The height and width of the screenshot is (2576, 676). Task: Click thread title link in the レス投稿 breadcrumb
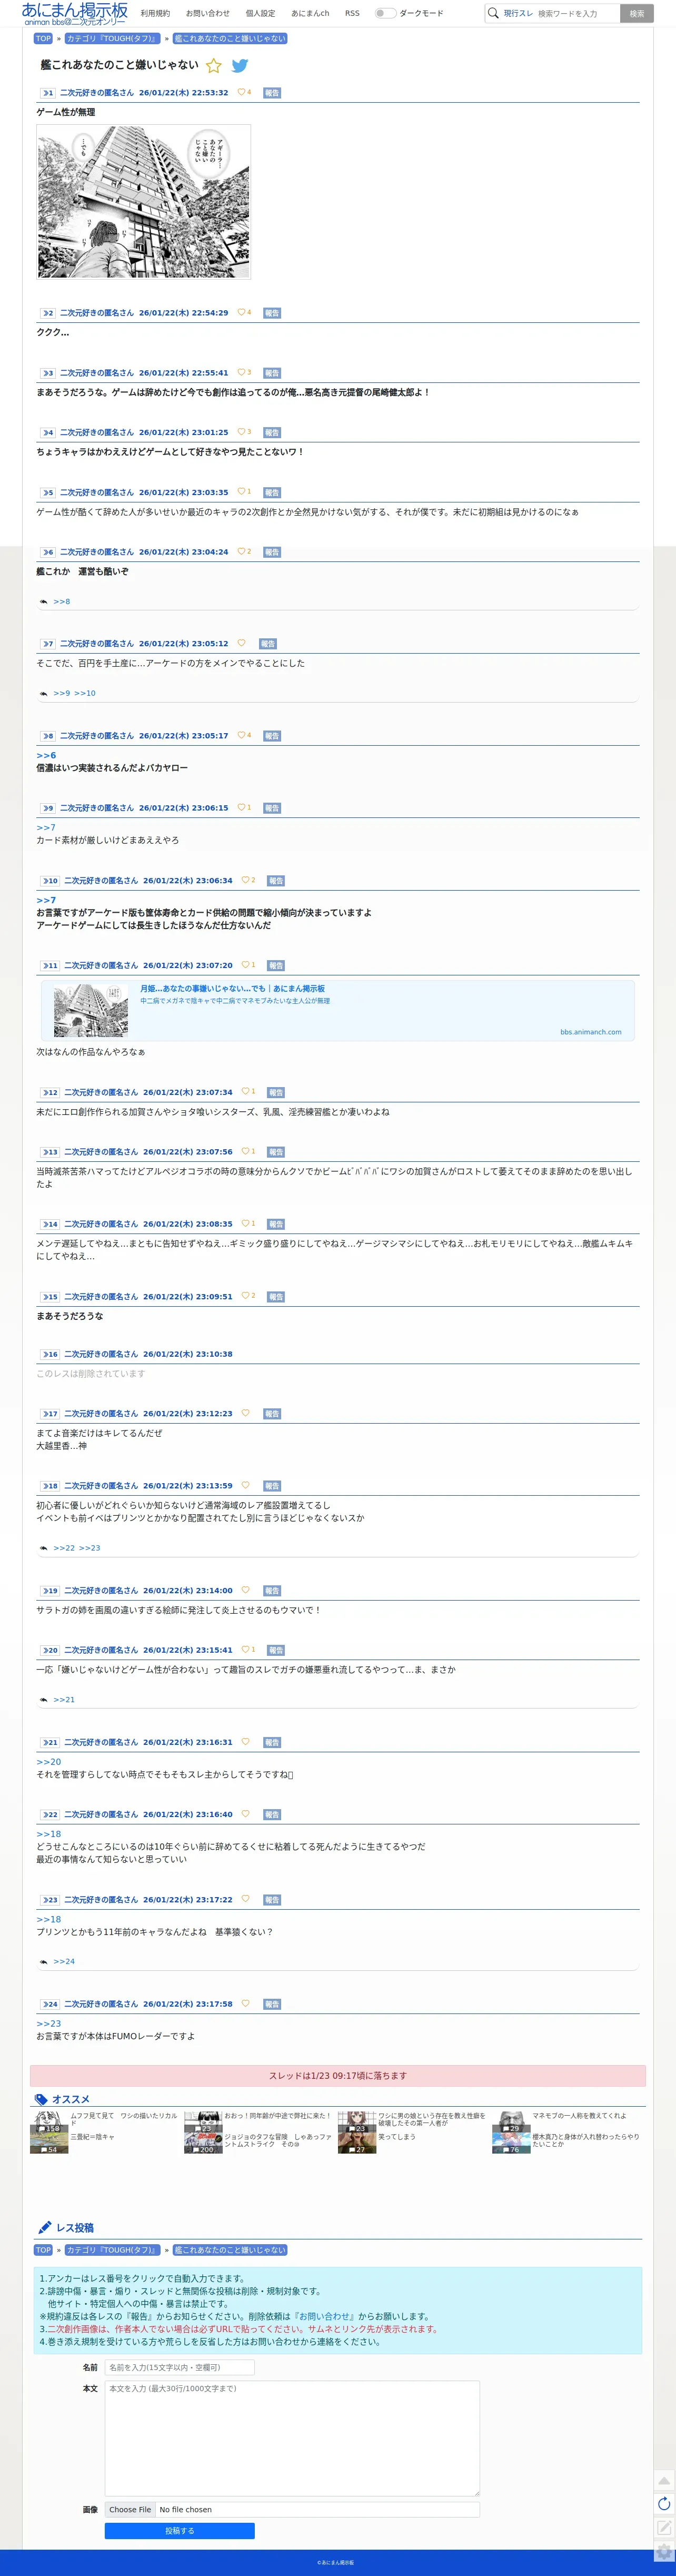[230, 2250]
